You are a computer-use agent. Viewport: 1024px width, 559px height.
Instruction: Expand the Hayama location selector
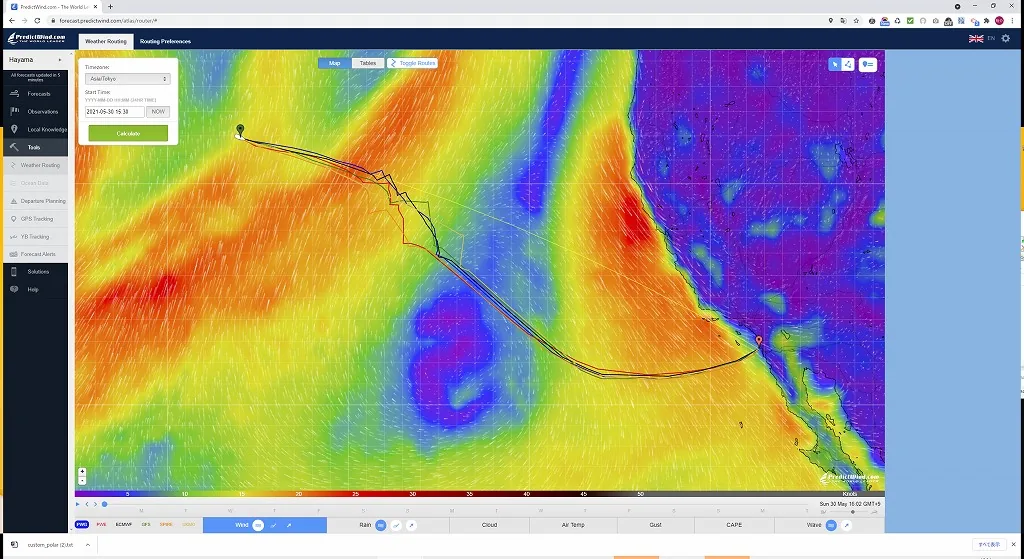click(x=35, y=59)
